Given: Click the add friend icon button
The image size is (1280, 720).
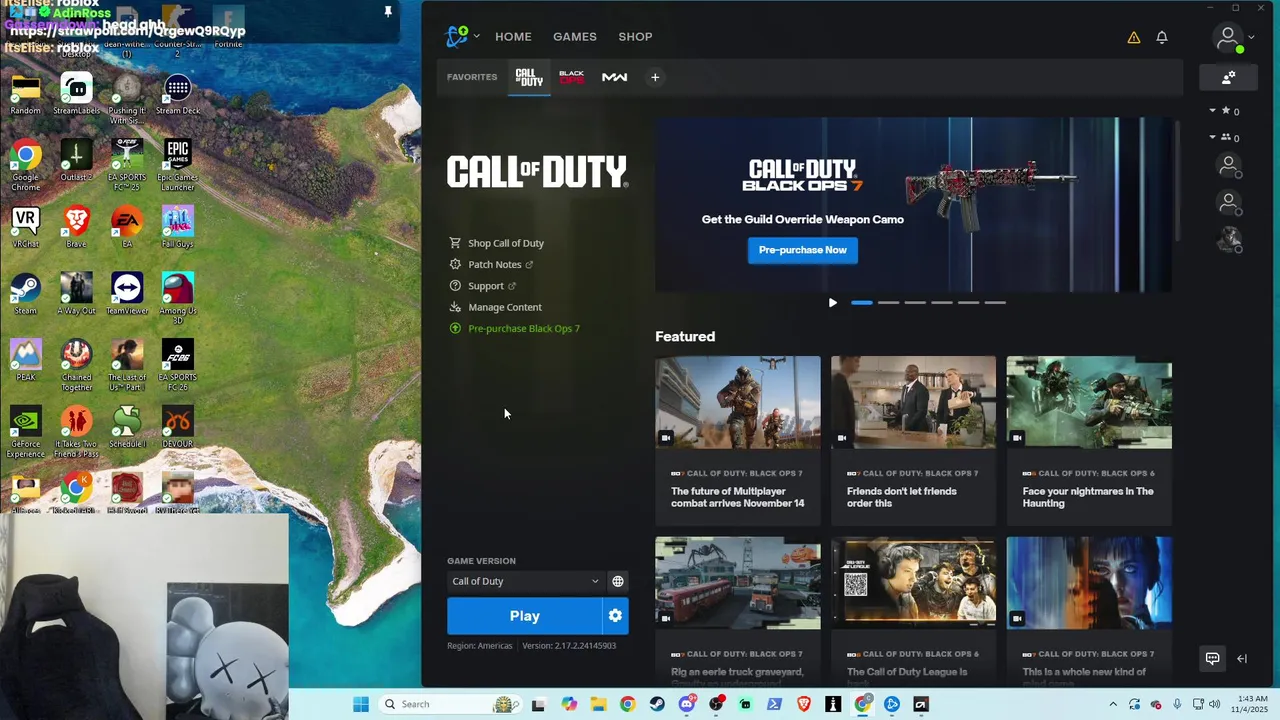Looking at the screenshot, I should click(1229, 77).
